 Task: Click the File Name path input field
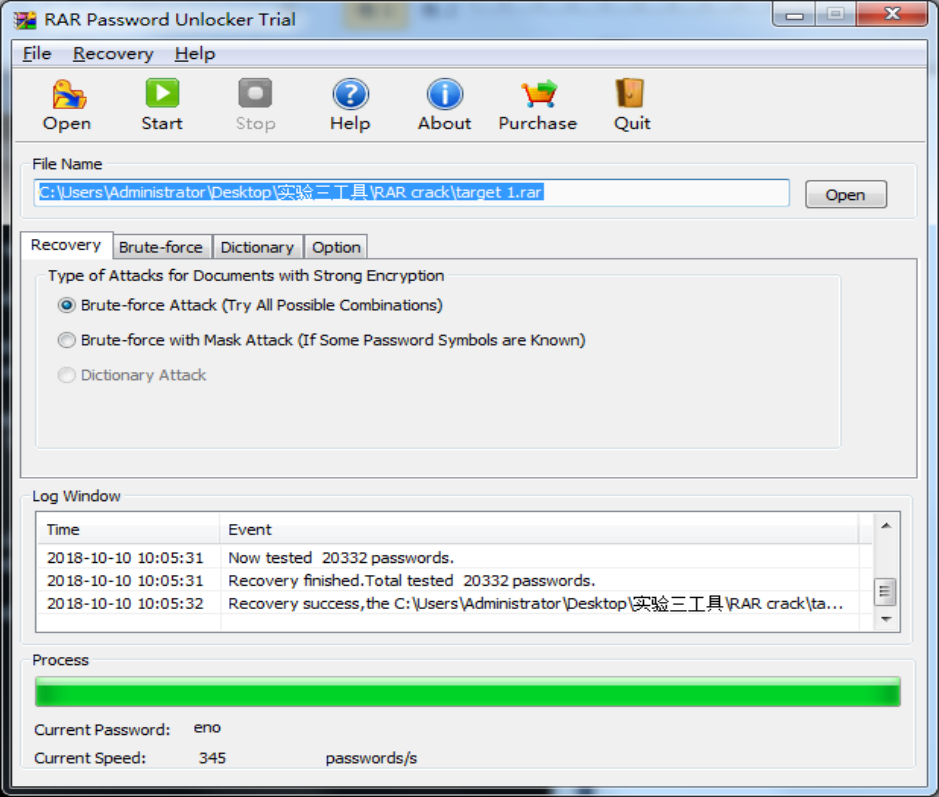click(x=411, y=193)
